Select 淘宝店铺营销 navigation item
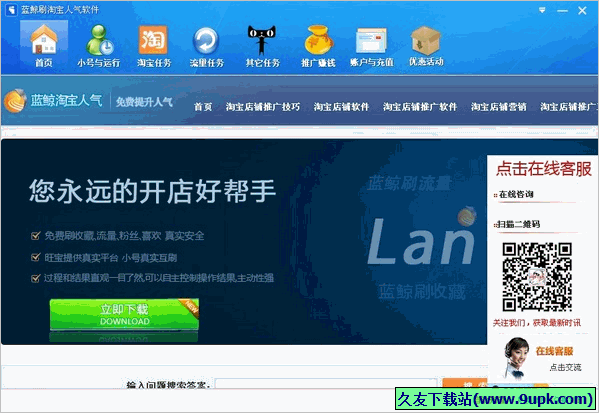The height and width of the screenshot is (413, 599). (499, 107)
